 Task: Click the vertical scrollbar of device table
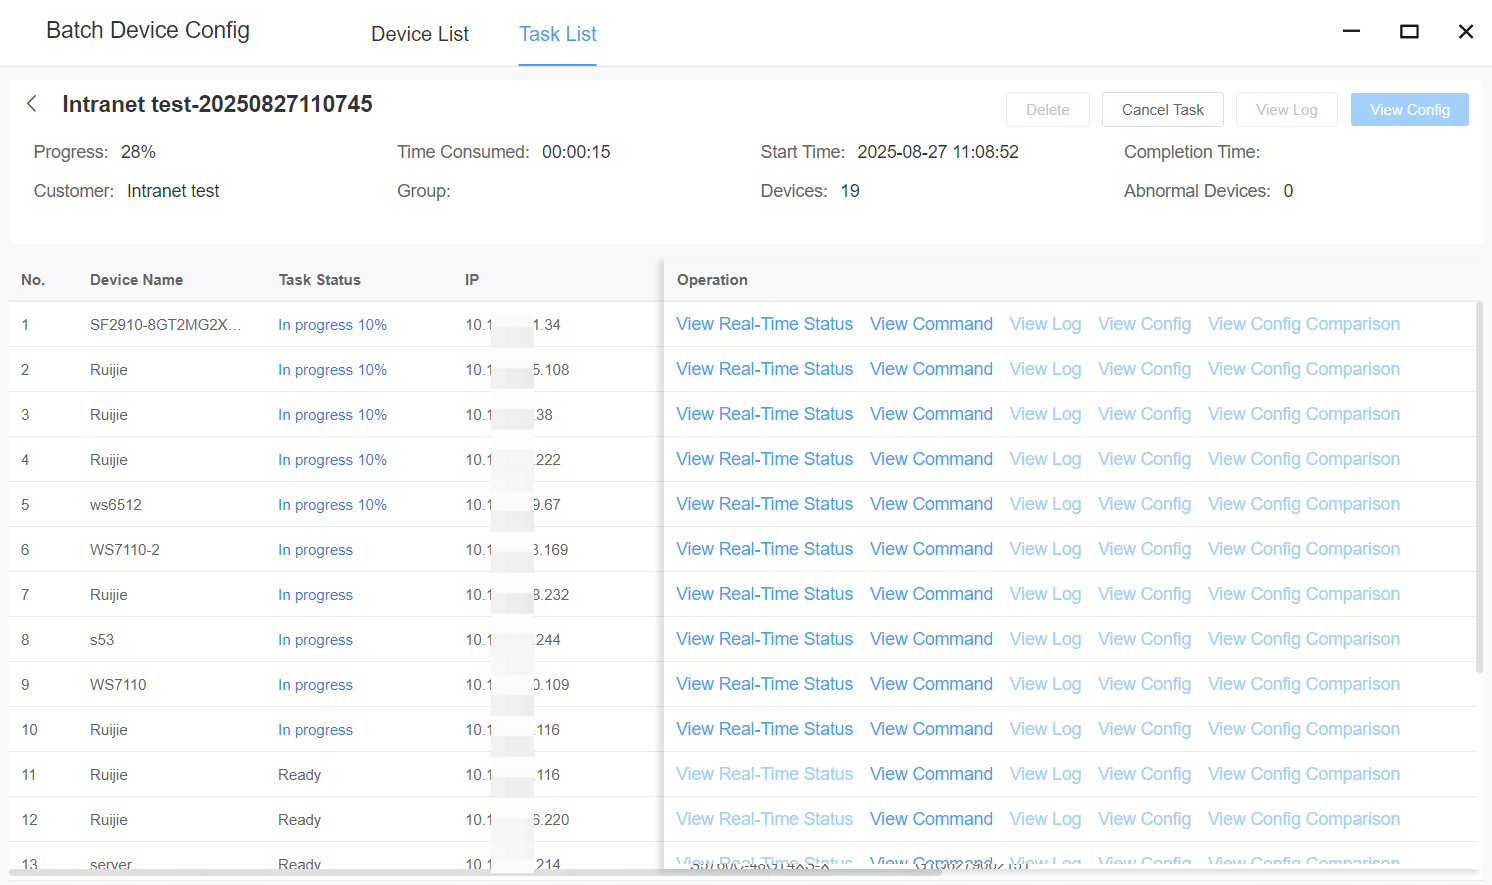[1479, 487]
